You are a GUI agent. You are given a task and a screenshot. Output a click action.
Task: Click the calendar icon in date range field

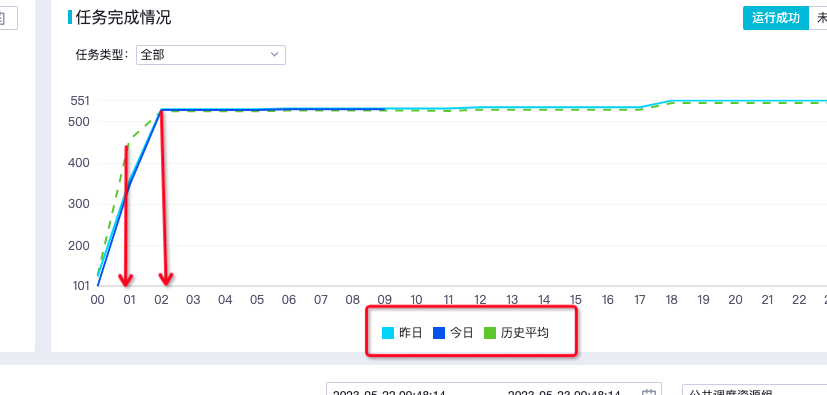pos(648,392)
